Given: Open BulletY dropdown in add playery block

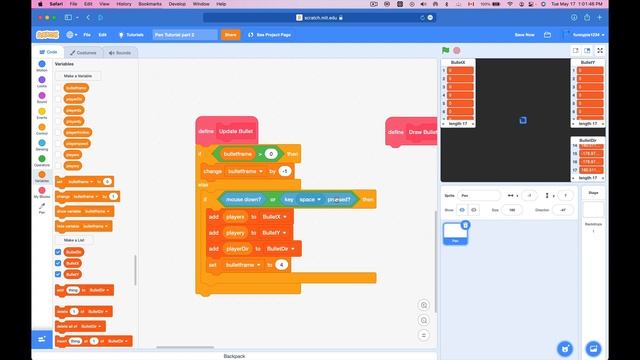Looking at the screenshot, I should [x=274, y=233].
